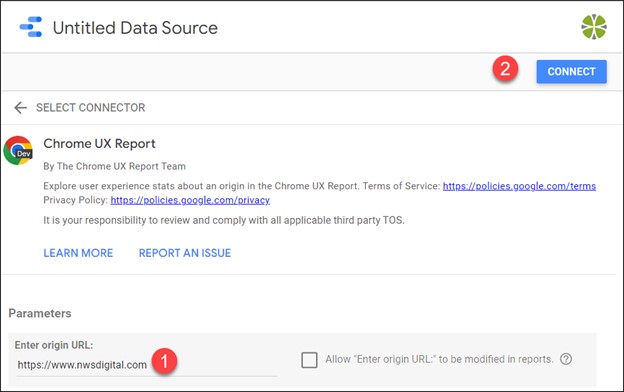Open the LEARN MORE link
The height and width of the screenshot is (392, 624).
click(78, 253)
